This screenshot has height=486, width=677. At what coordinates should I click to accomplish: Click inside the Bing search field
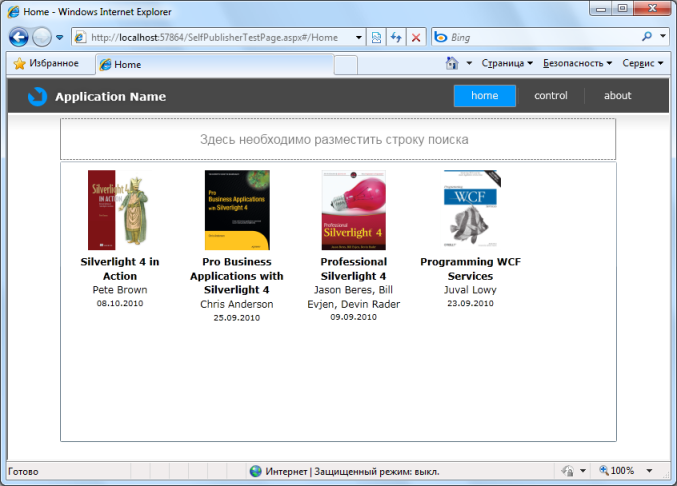(540, 37)
